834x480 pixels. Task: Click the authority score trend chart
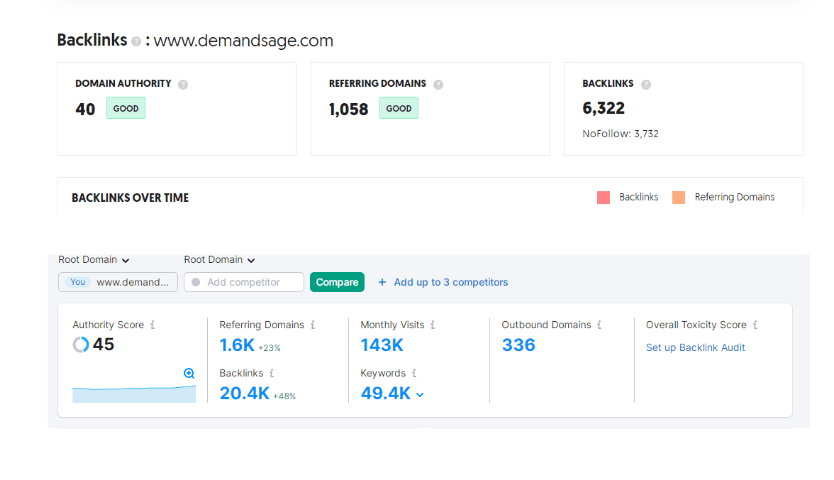click(x=134, y=394)
